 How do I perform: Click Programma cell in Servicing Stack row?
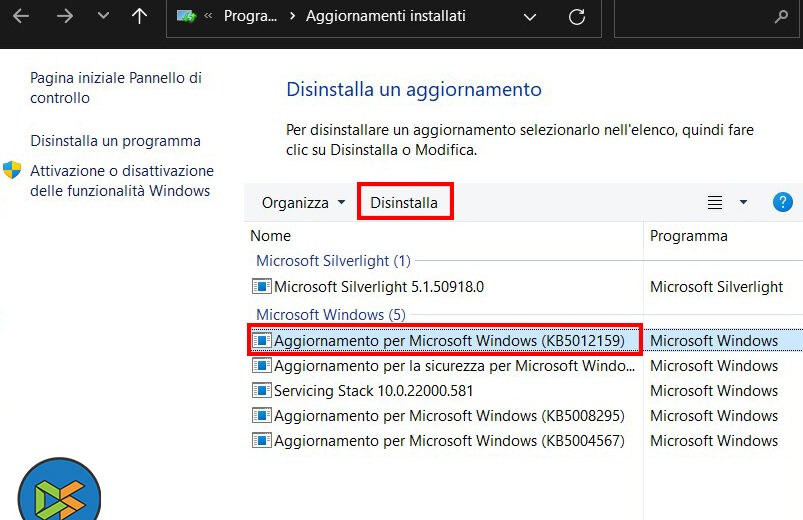click(714, 391)
